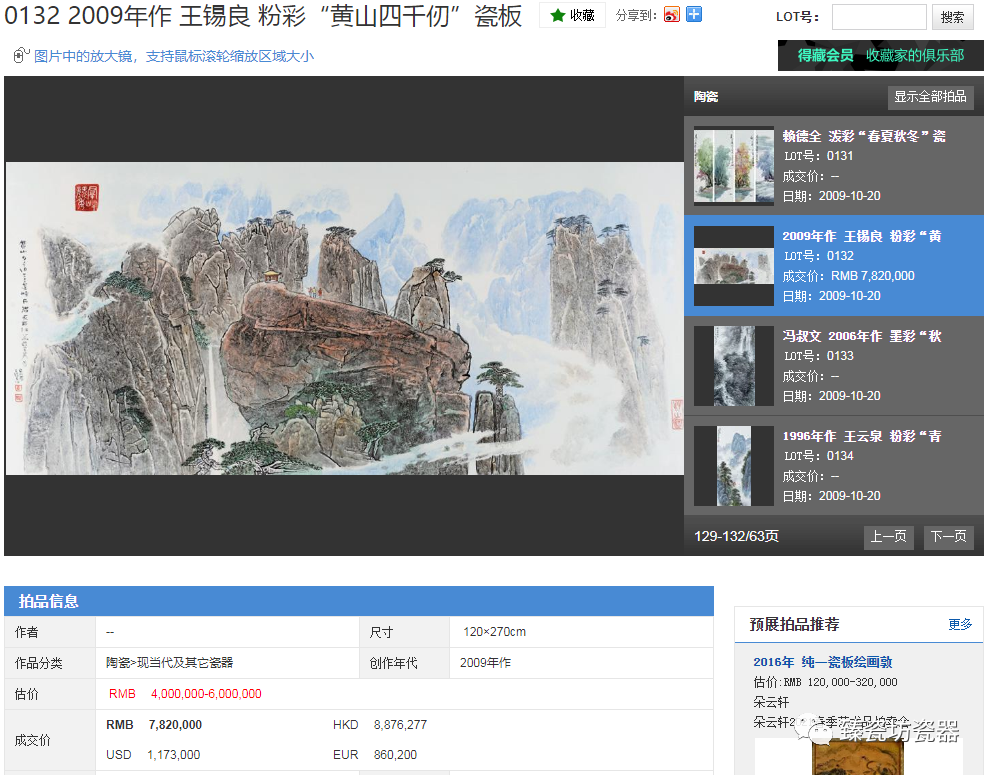
Task: Open the 2016年 纯一瓷板绘画敦 recommendation
Action: coord(821,662)
